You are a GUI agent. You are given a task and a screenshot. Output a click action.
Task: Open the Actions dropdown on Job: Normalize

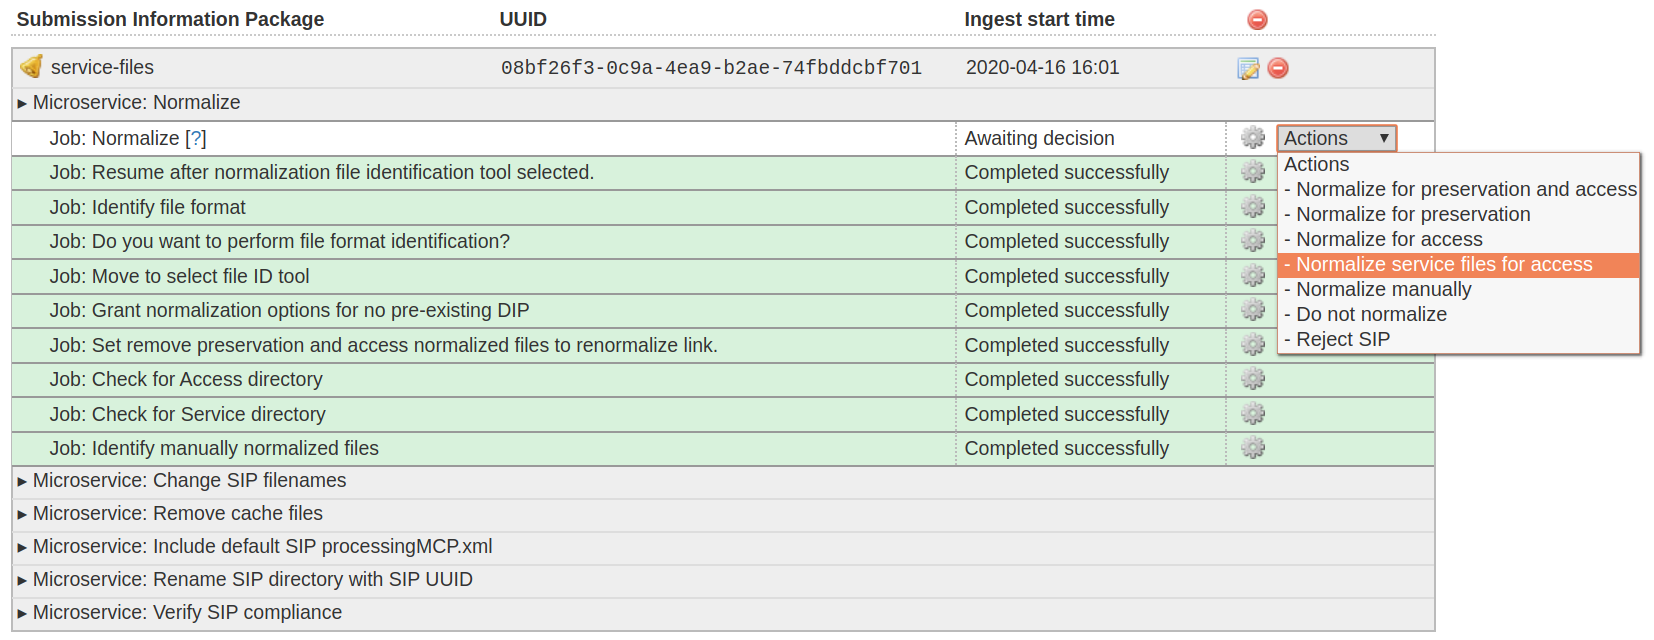[x=1336, y=138]
